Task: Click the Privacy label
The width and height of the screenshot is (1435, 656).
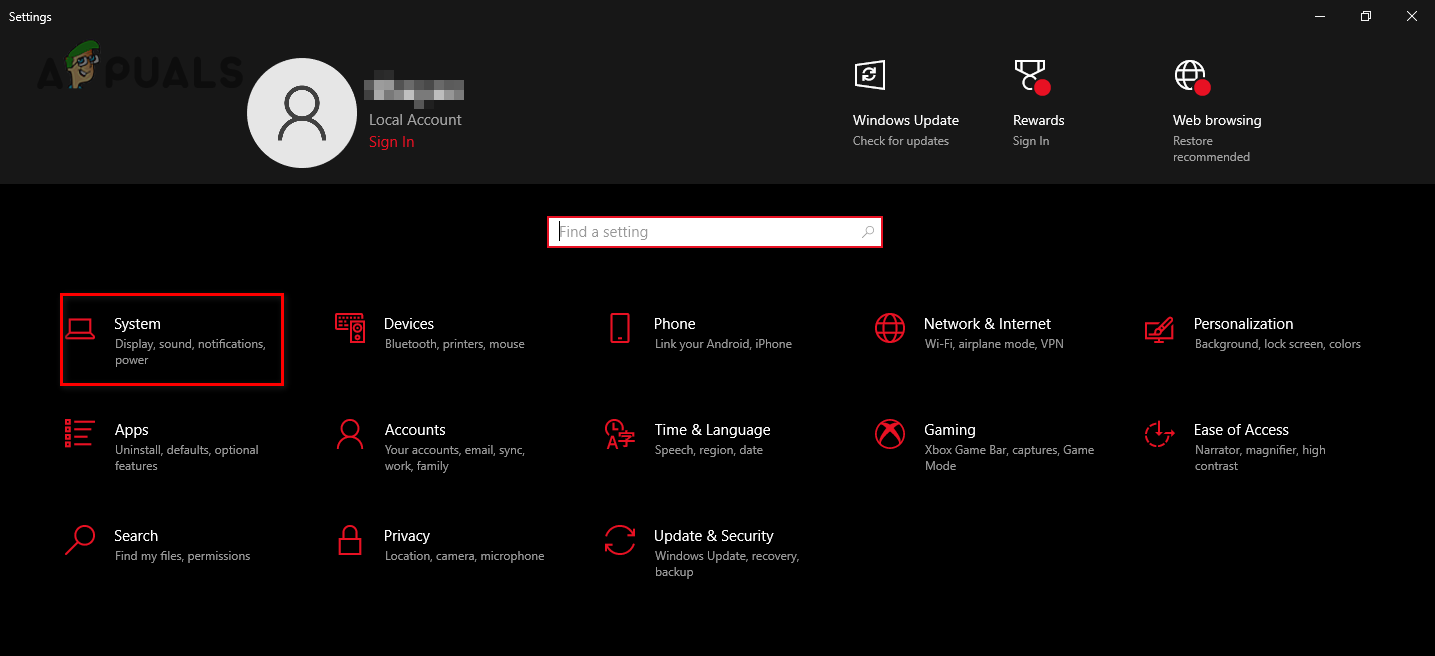Action: 407,536
